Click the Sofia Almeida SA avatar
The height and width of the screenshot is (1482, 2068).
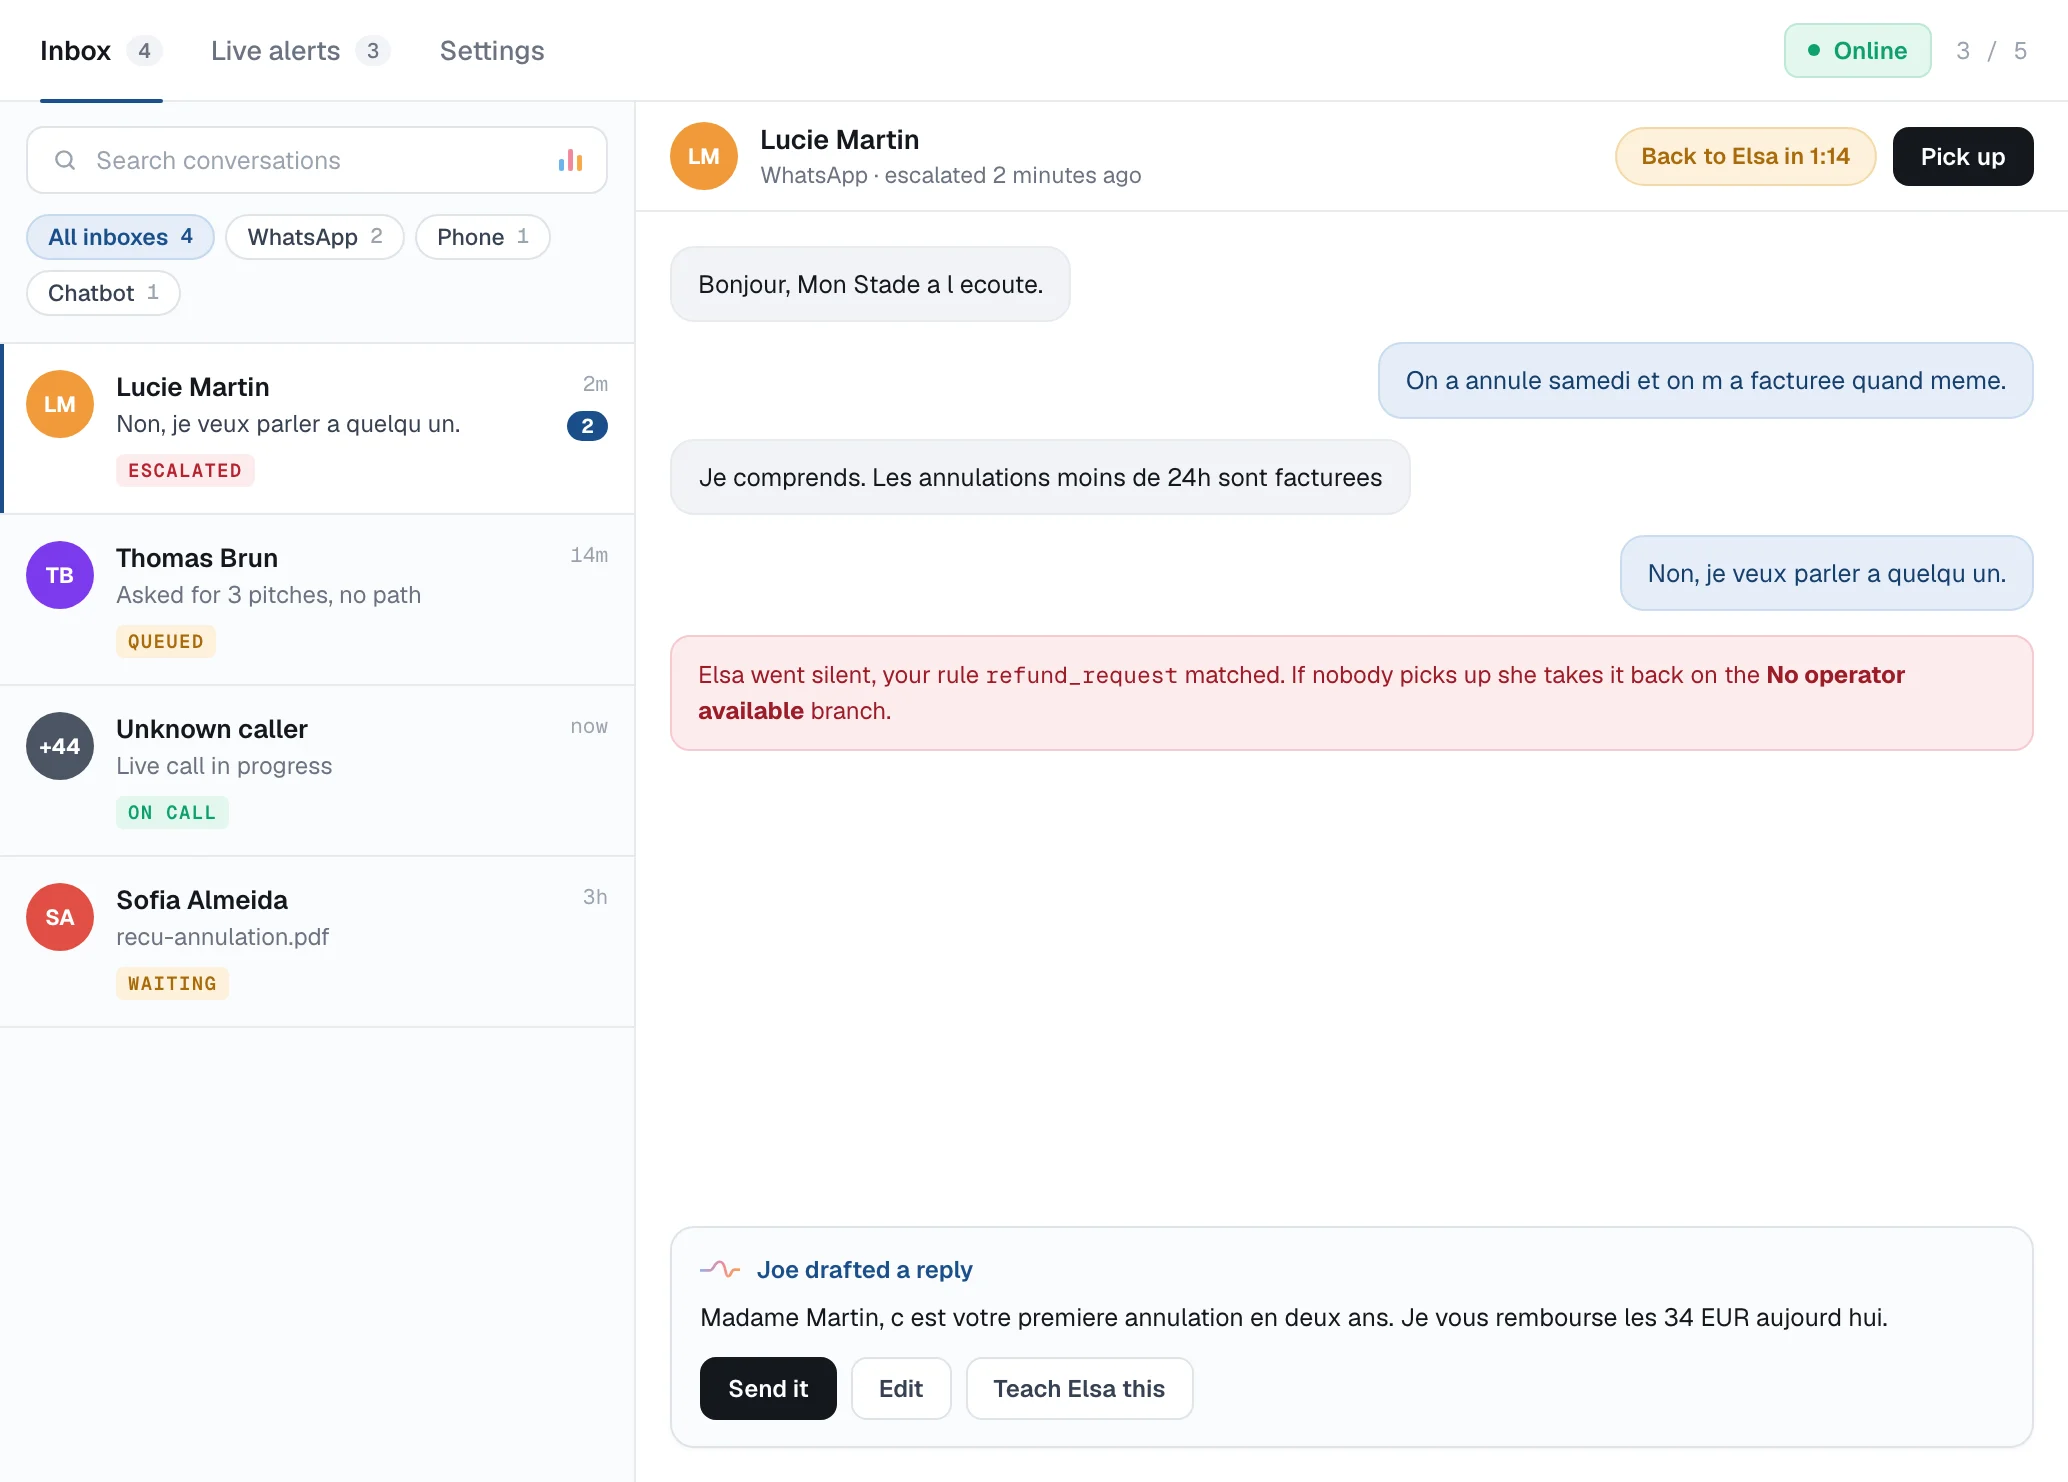pos(60,917)
